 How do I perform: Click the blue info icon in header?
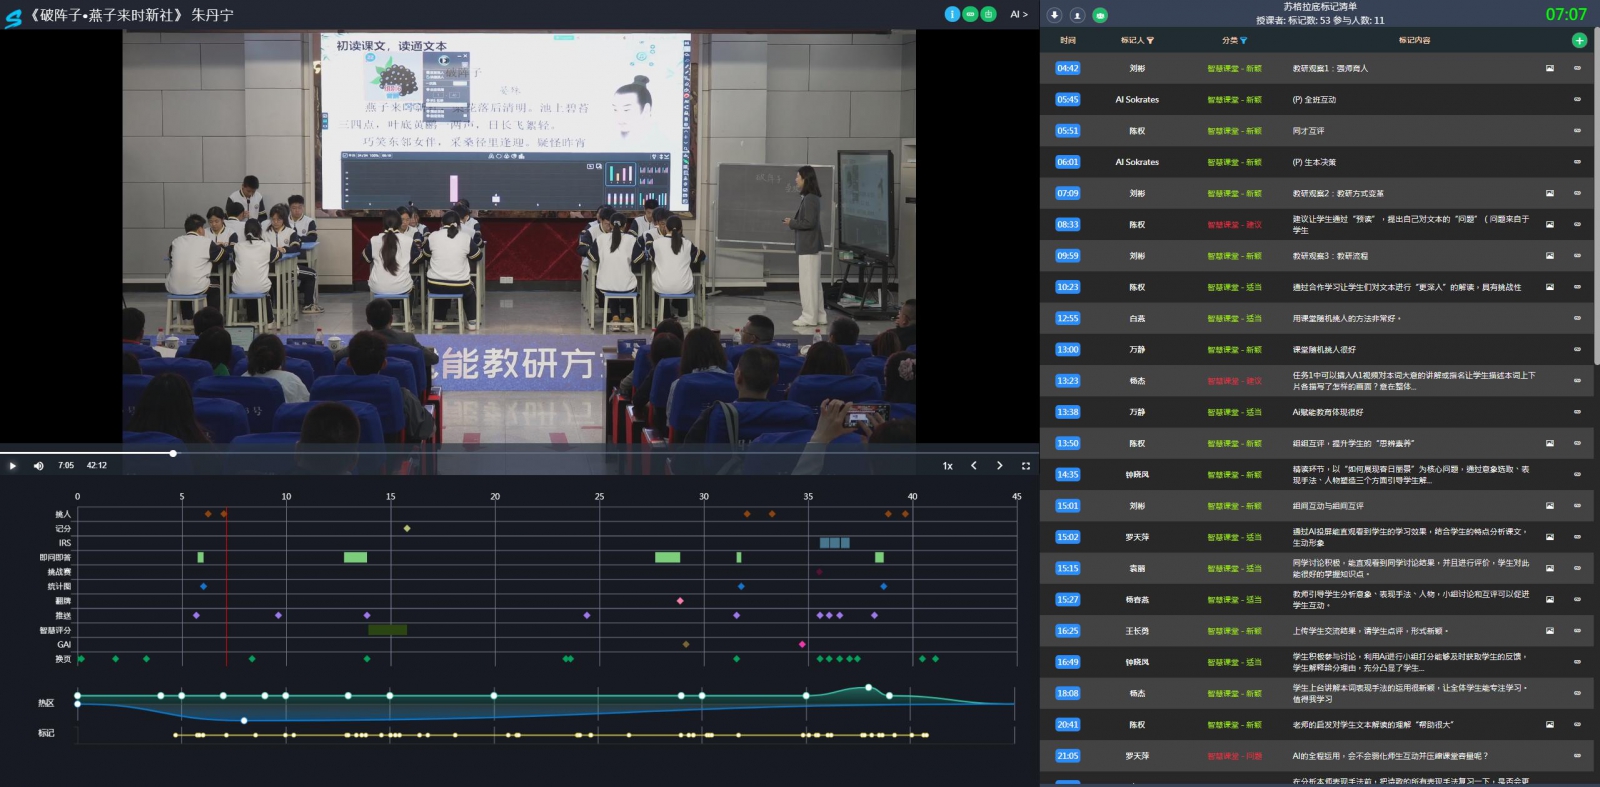click(x=952, y=14)
